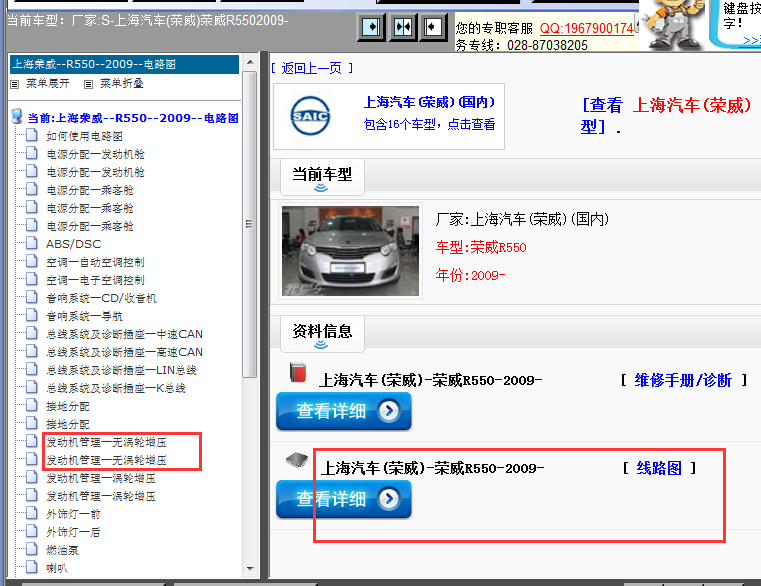Open 总线系统及诊断插座一LIN总线 item
This screenshot has height=586, width=761.
[121, 370]
